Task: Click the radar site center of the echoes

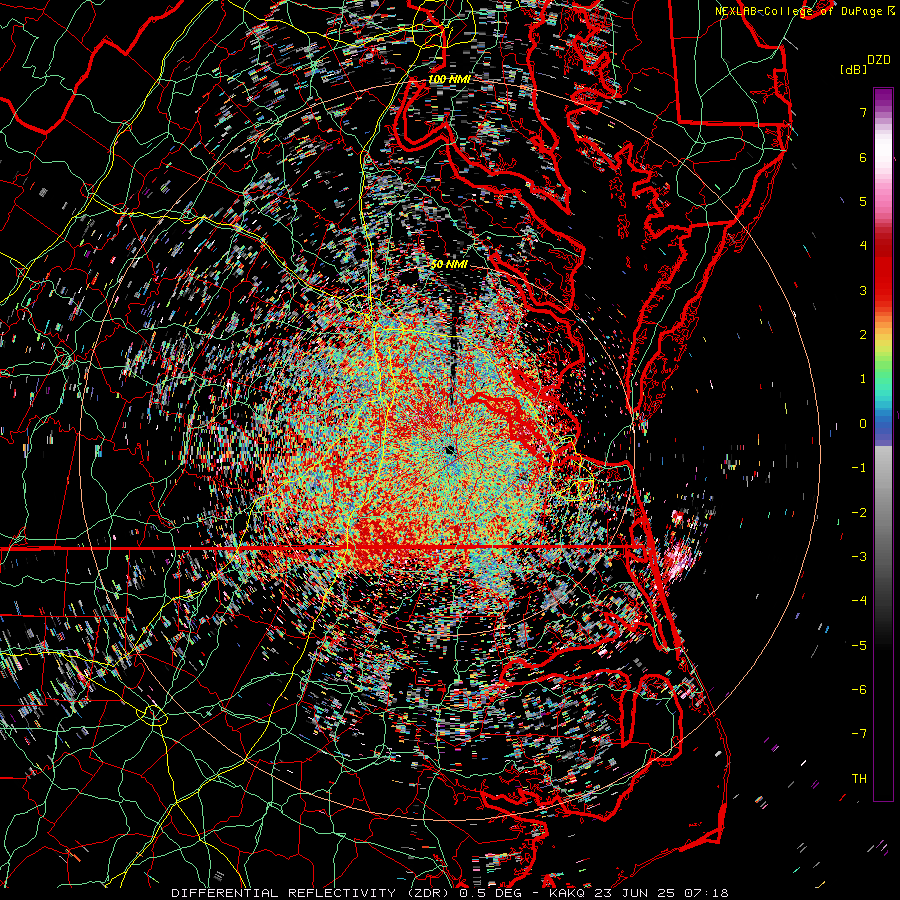Action: pyautogui.click(x=451, y=451)
